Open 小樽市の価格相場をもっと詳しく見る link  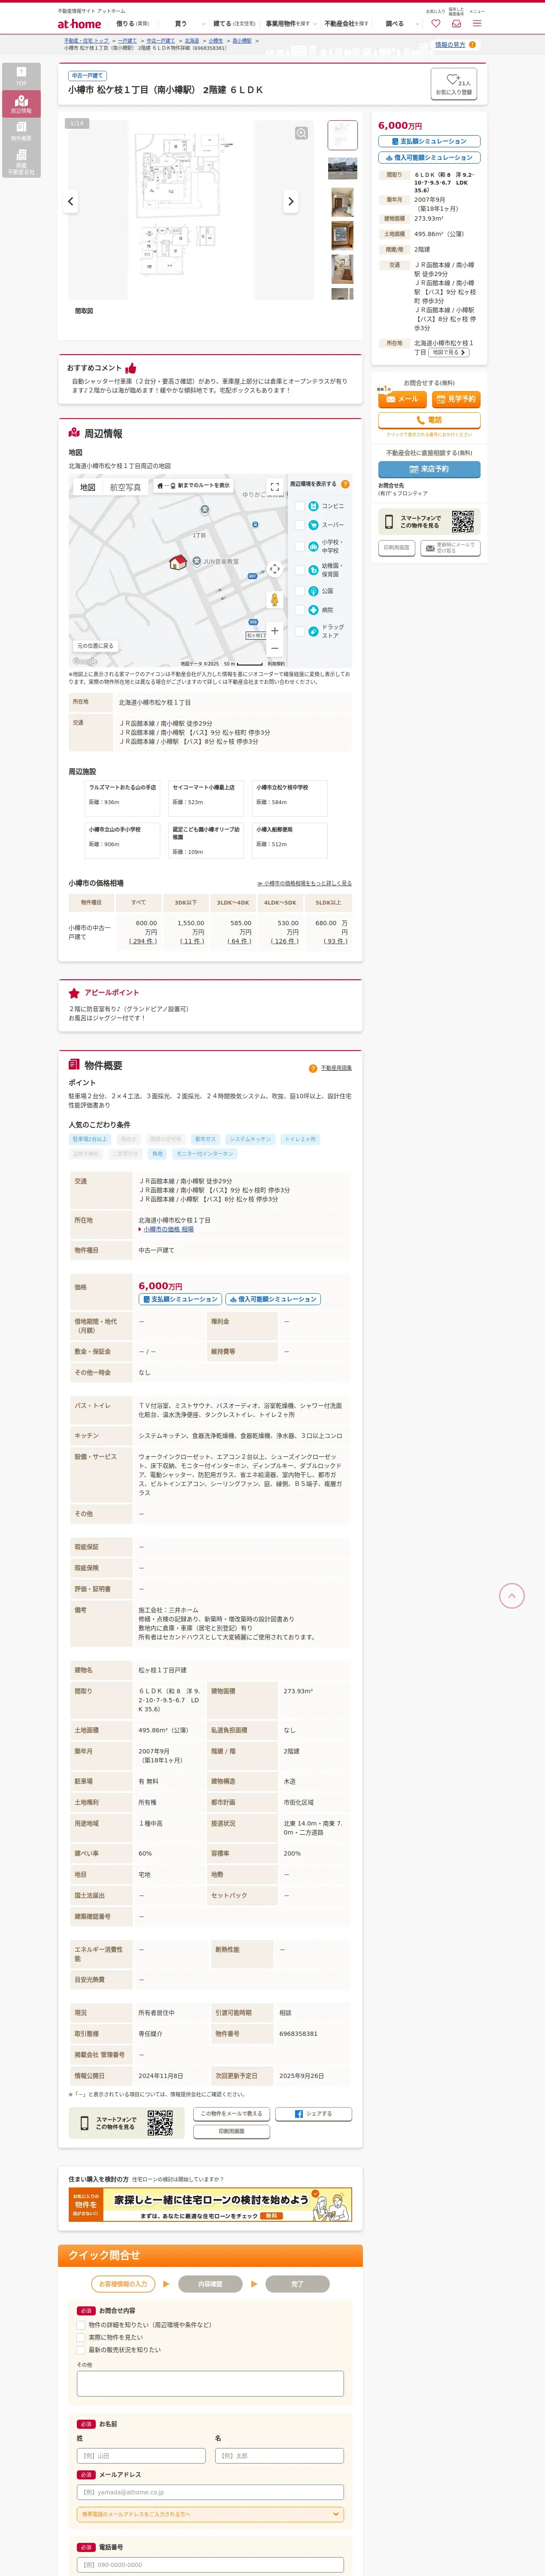pyautogui.click(x=304, y=884)
